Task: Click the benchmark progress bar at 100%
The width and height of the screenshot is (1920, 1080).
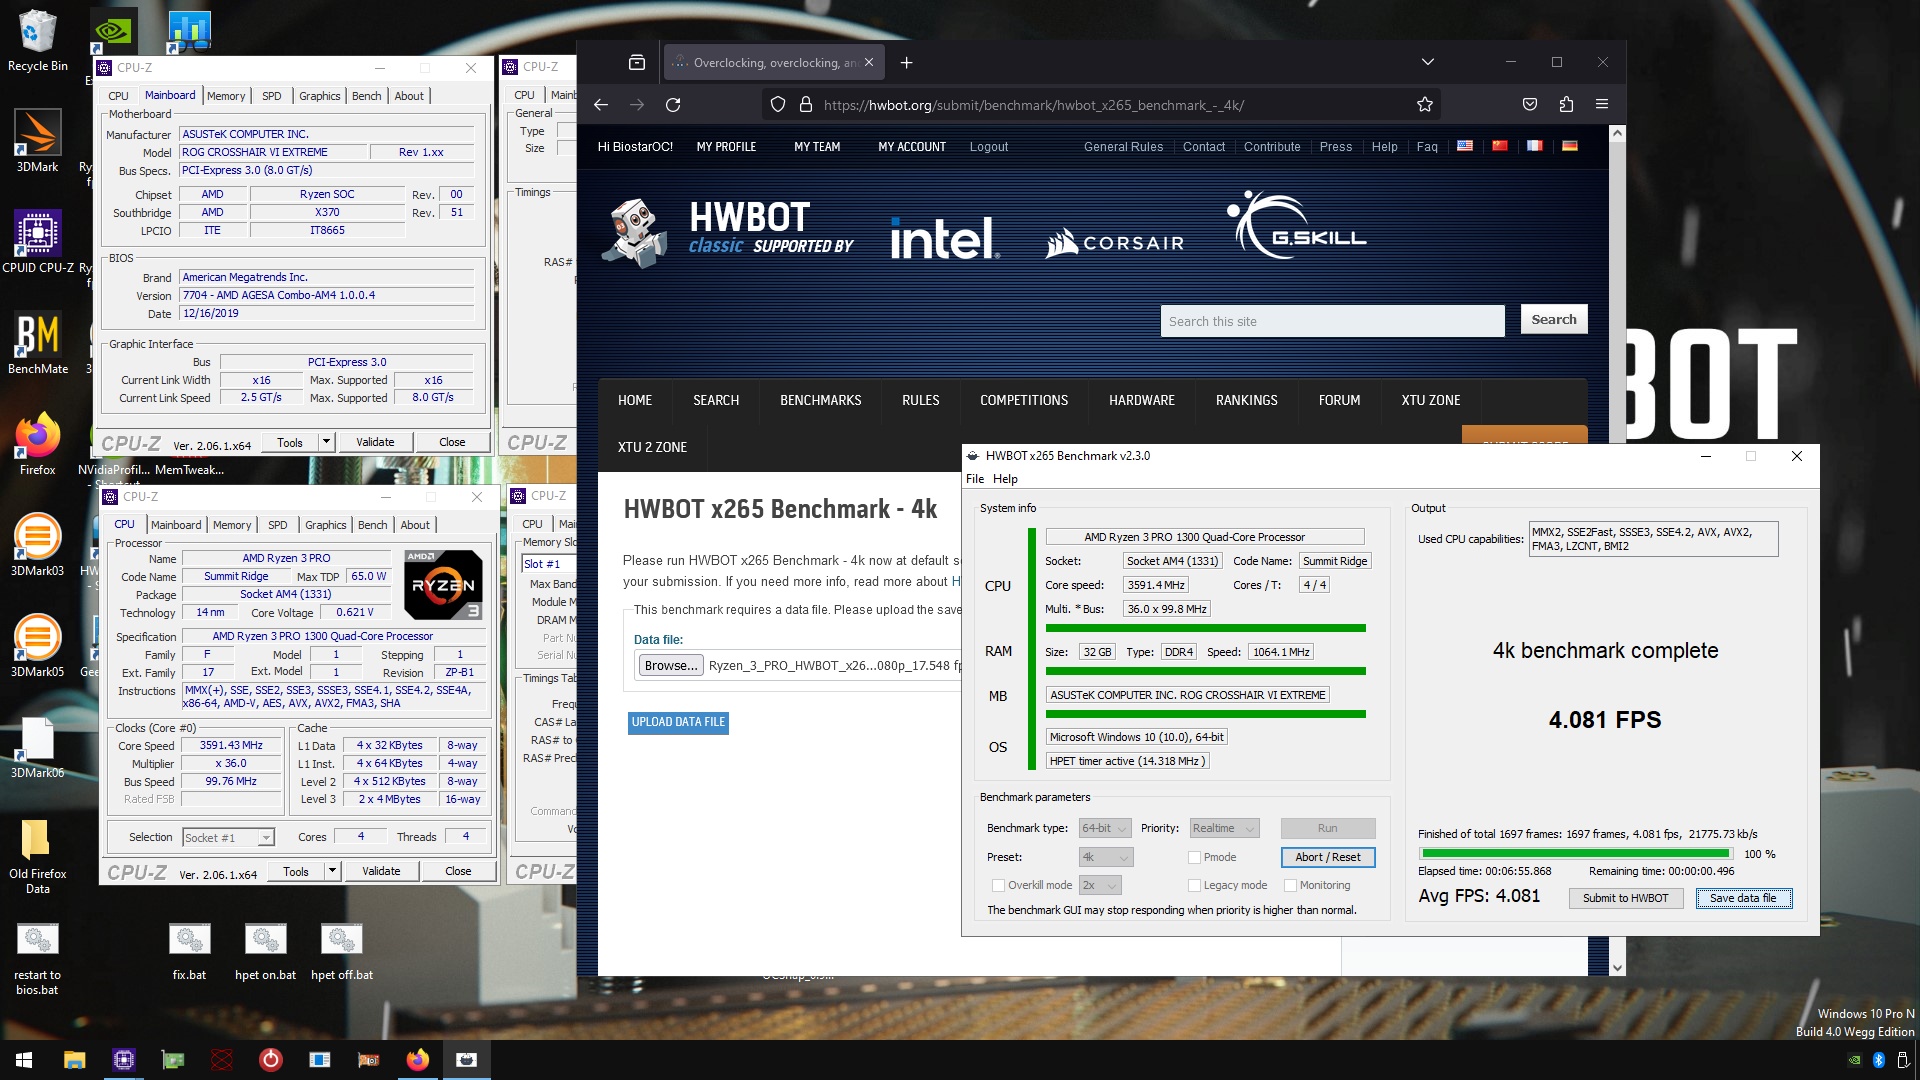Action: tap(1575, 853)
